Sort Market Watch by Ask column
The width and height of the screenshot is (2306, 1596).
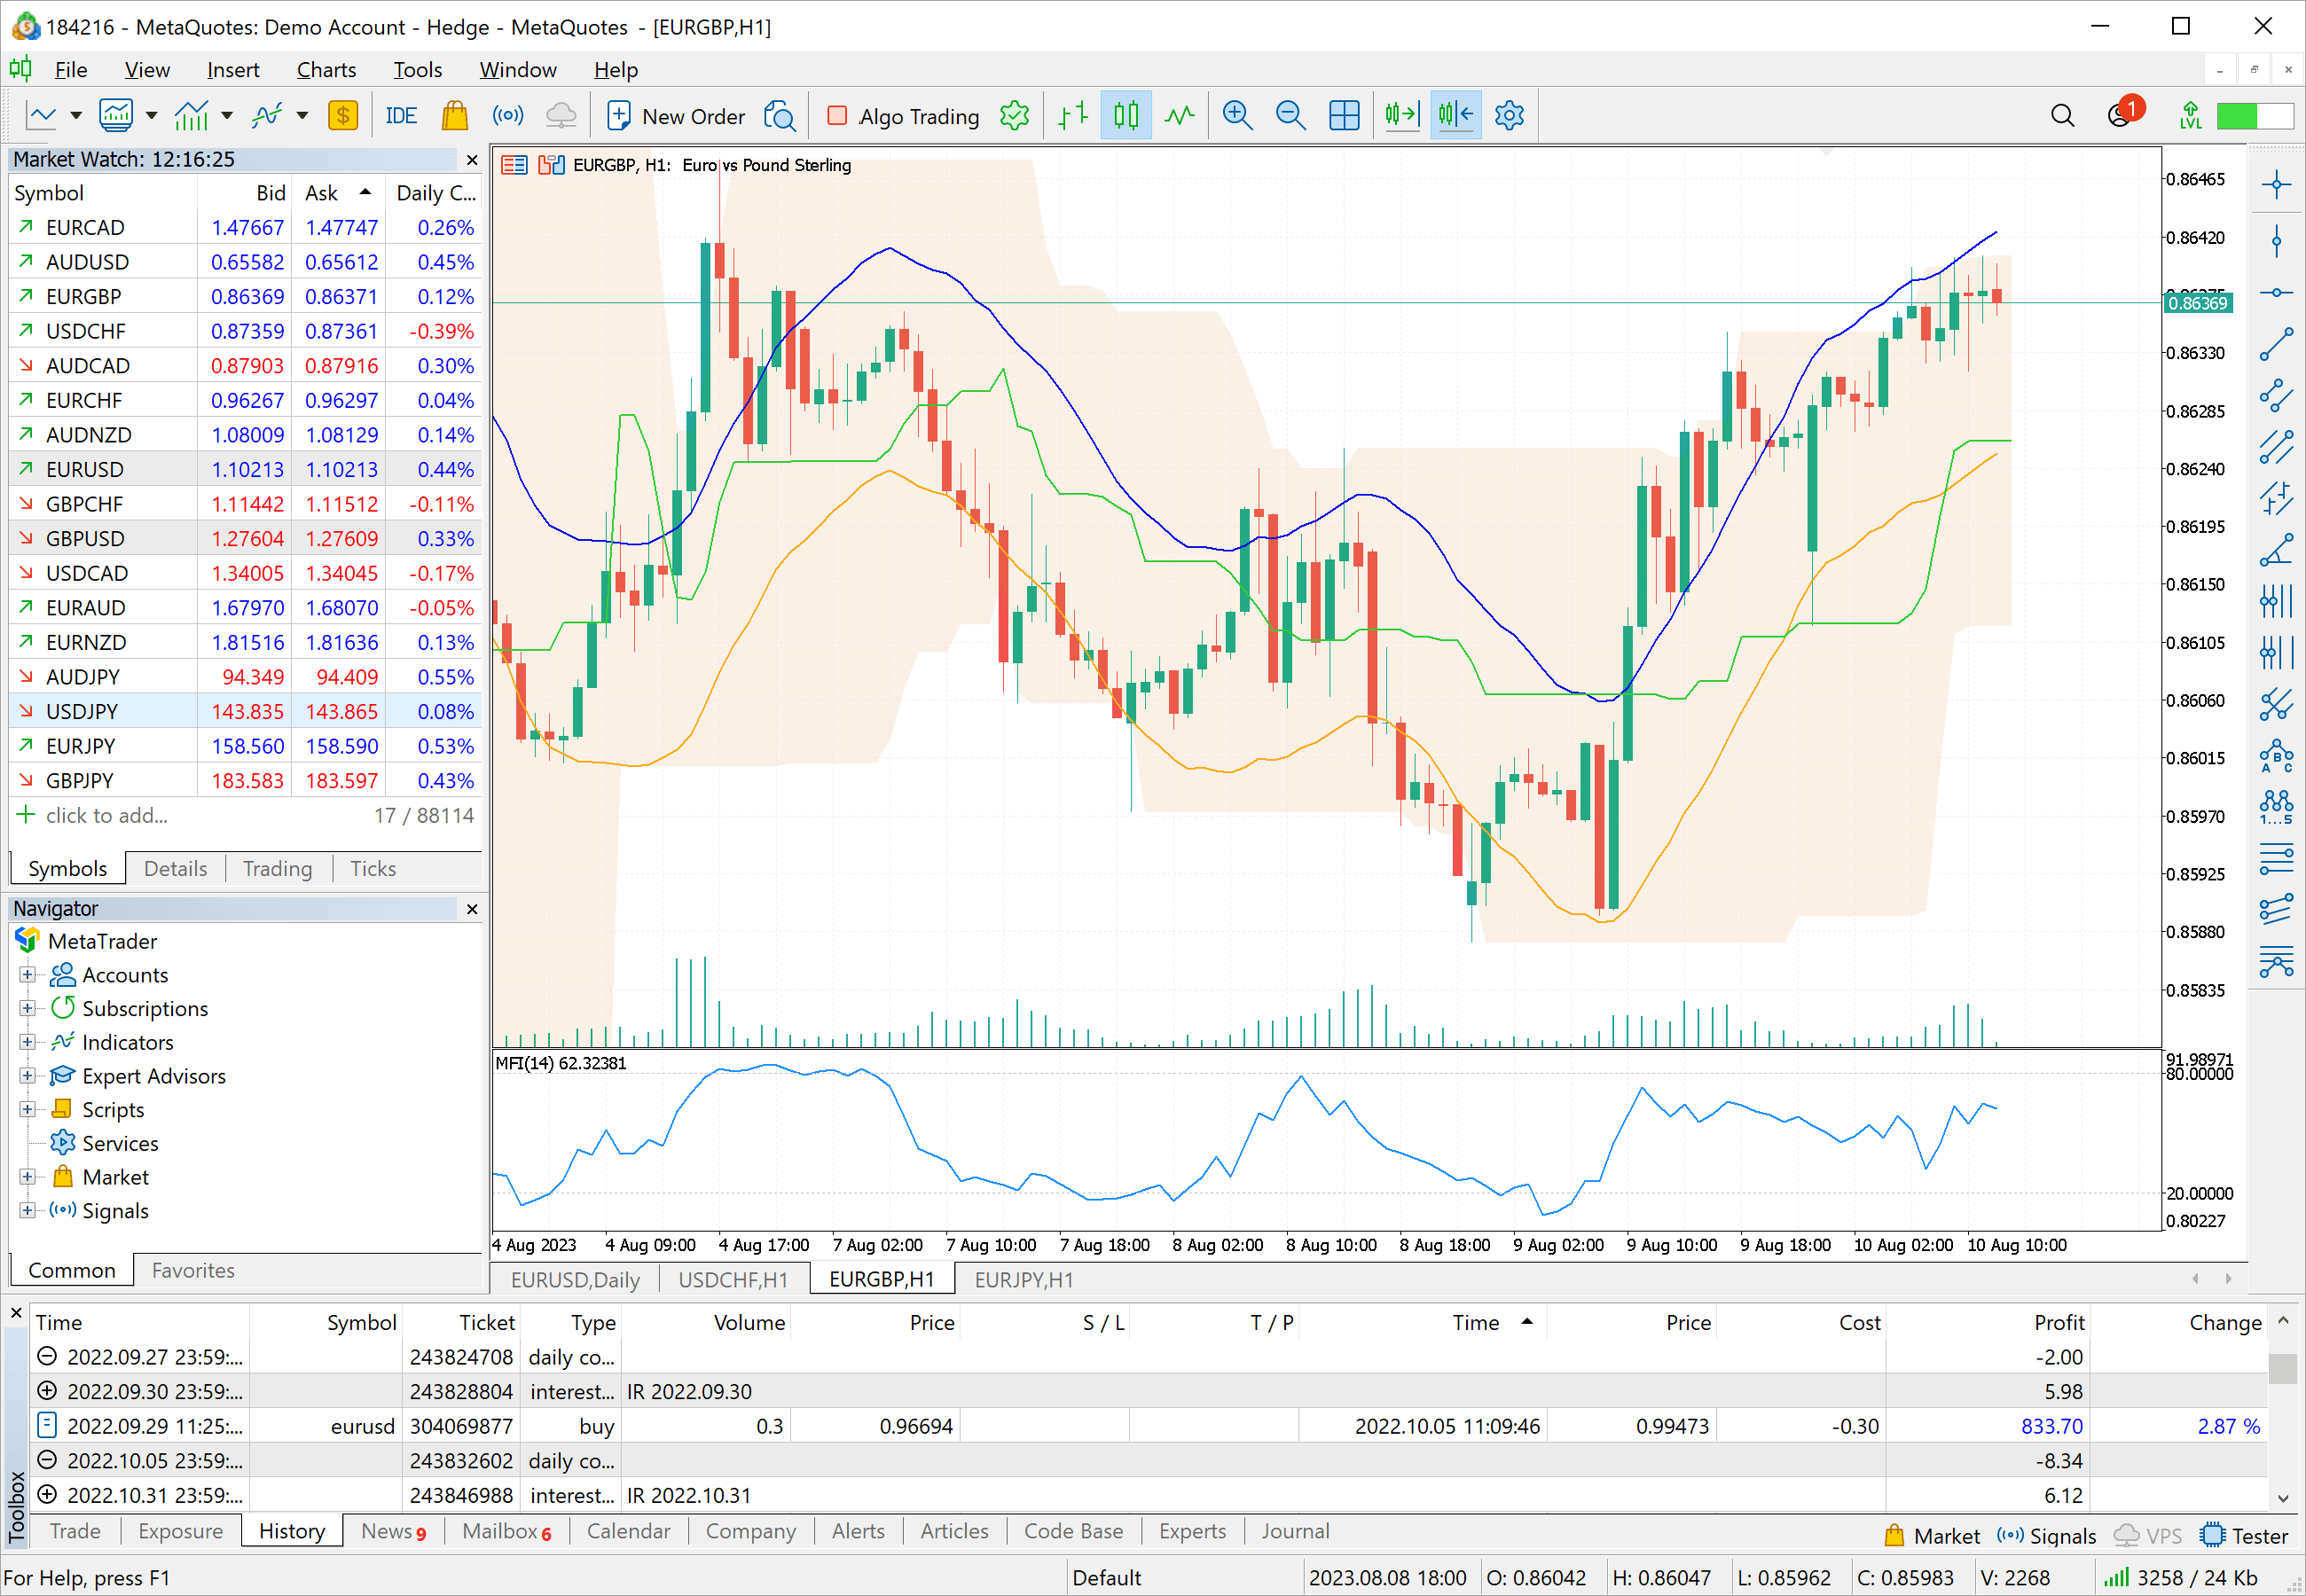338,193
